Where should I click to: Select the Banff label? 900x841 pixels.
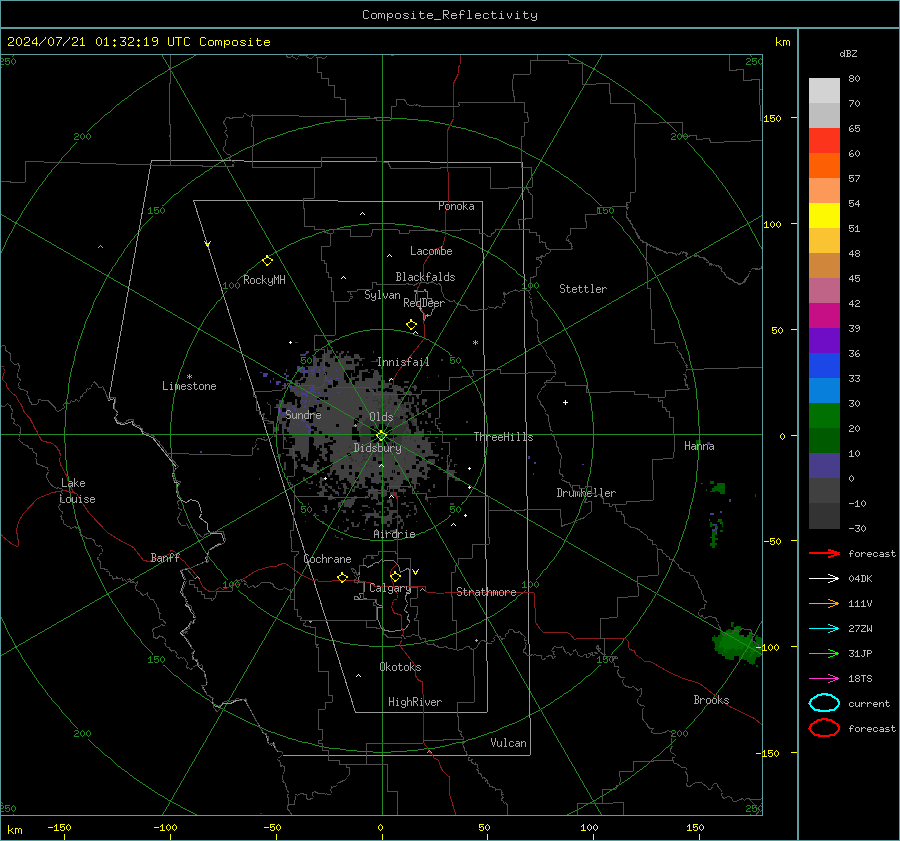[165, 558]
